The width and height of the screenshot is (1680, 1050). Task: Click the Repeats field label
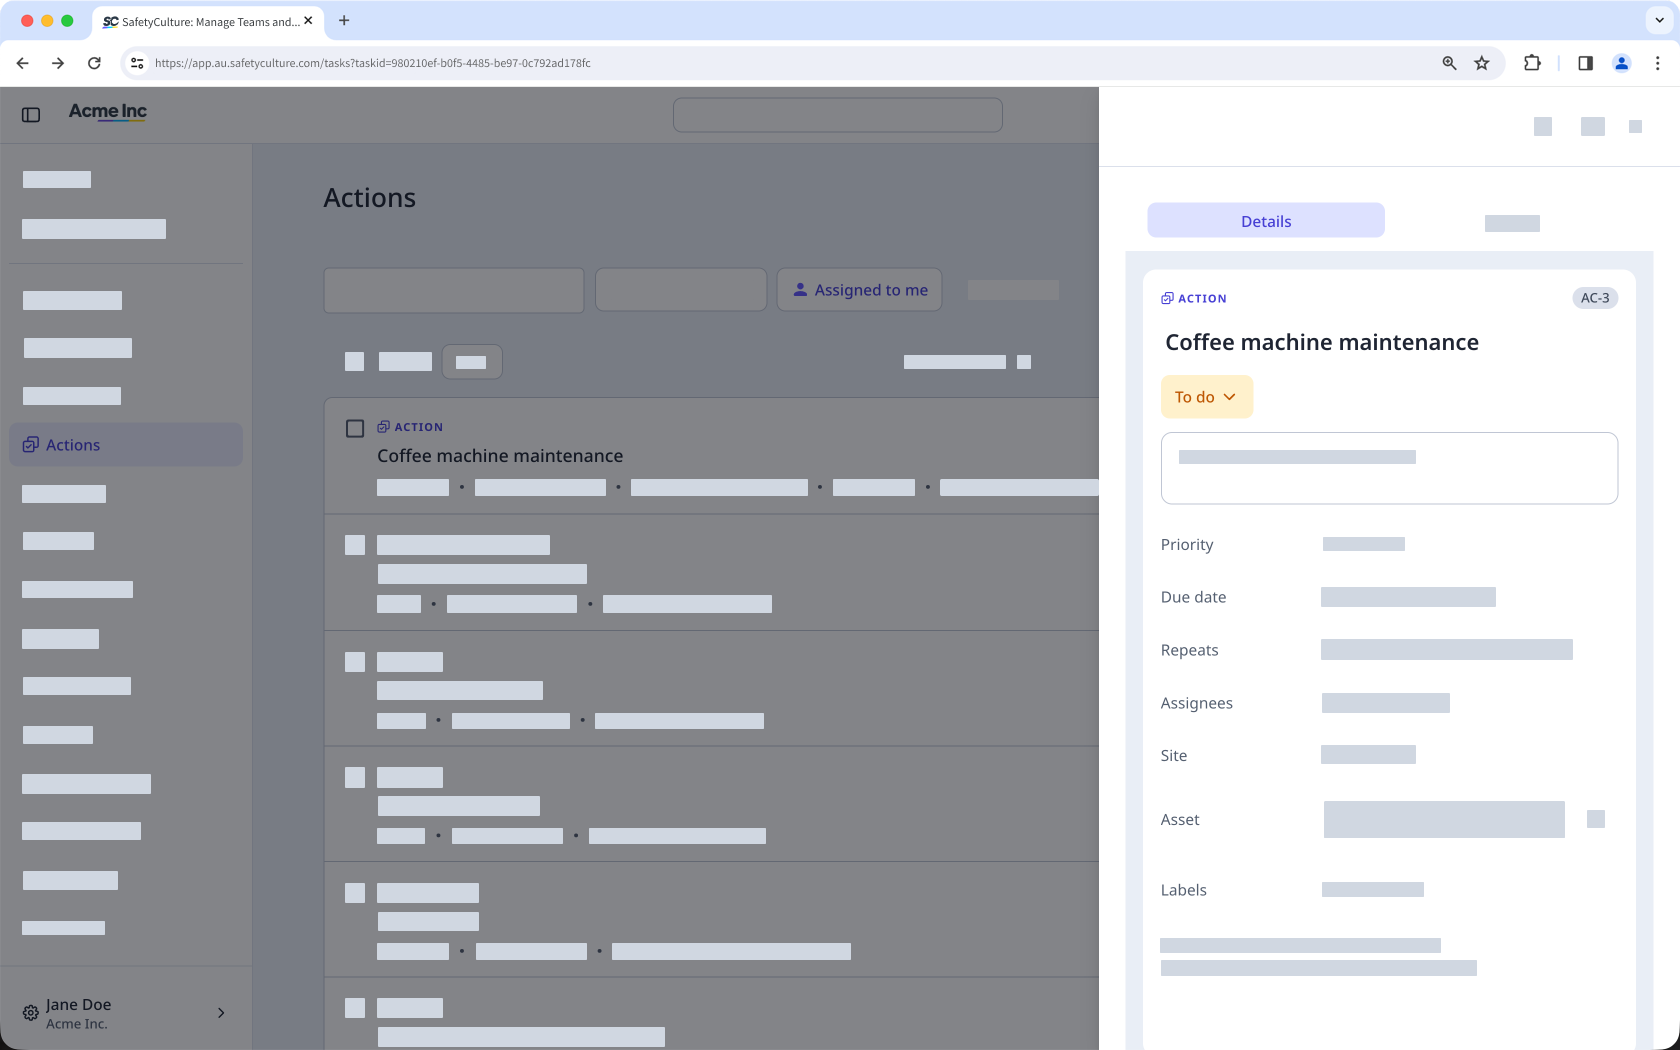pyautogui.click(x=1189, y=650)
